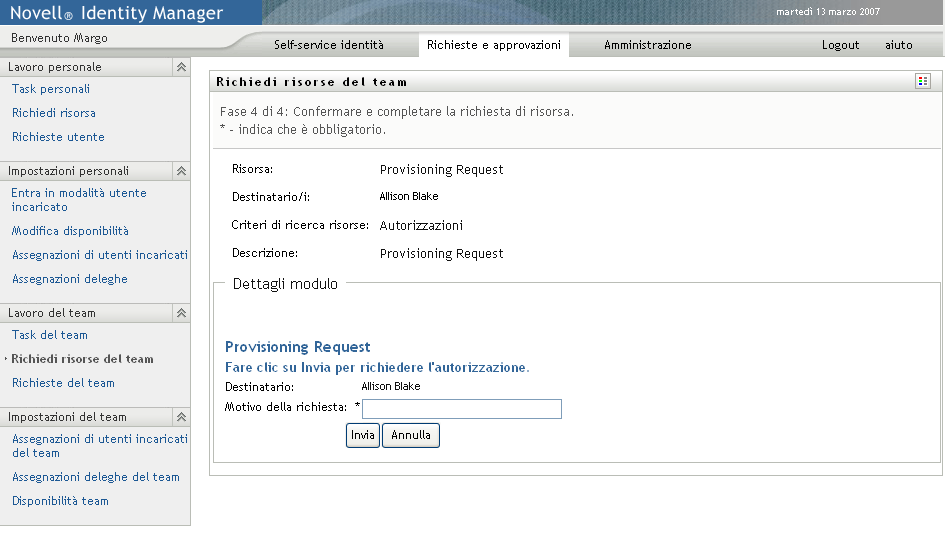Collapse the Impostazioni personali section
The height and width of the screenshot is (534, 945).
(x=181, y=171)
